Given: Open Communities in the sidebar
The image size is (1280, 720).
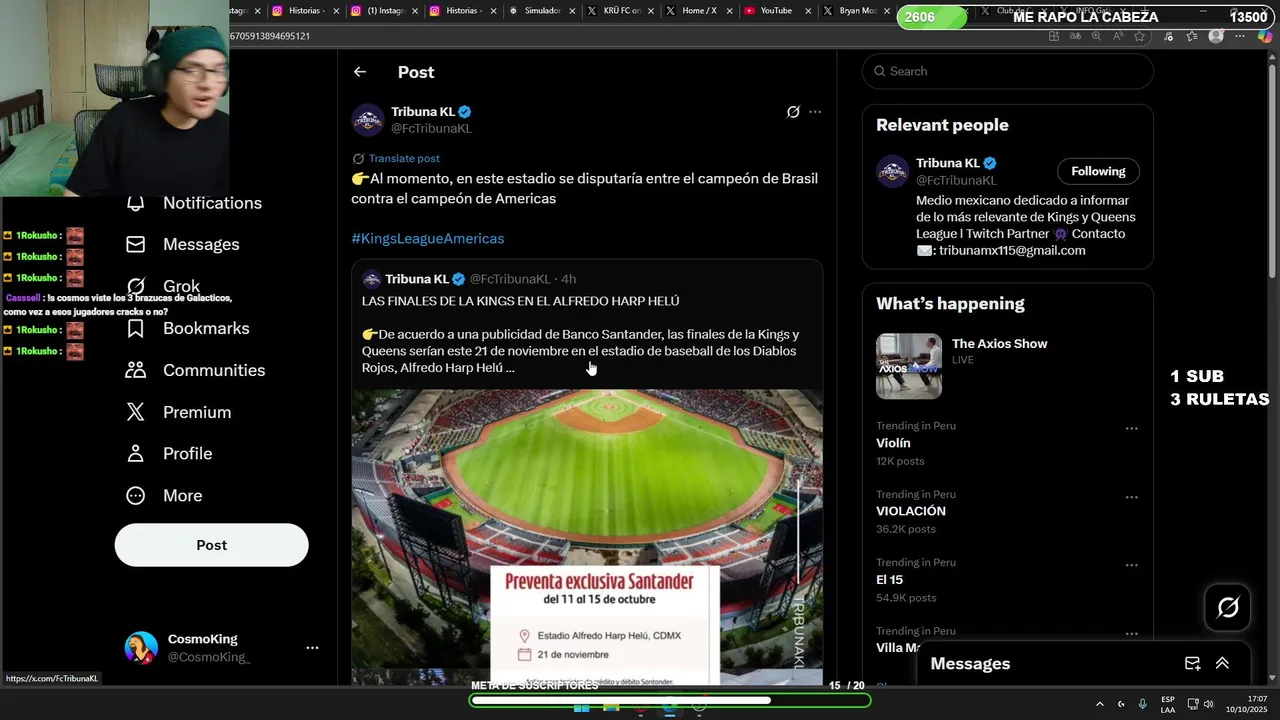Looking at the screenshot, I should tap(196, 370).
